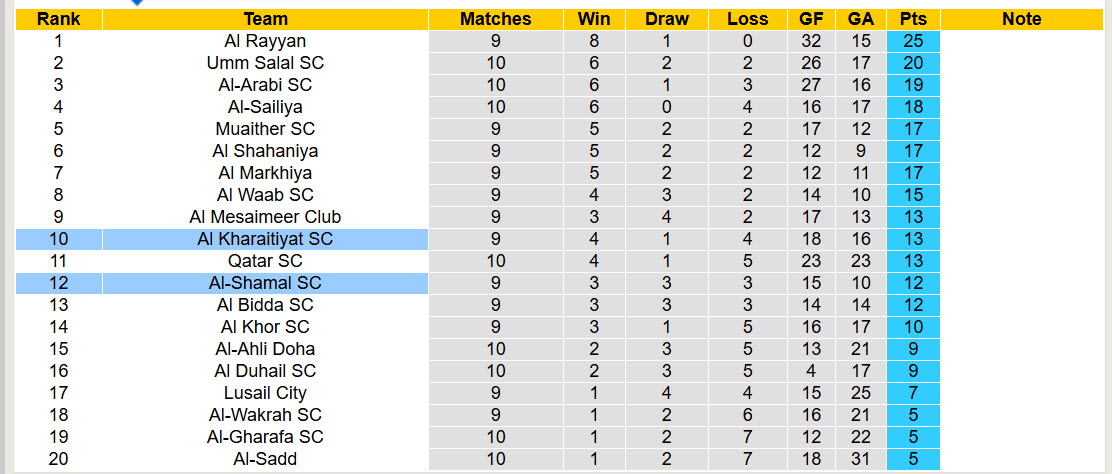1112x474 pixels.
Task: Open the Al-Shamal SC team entry
Action: pos(265,283)
